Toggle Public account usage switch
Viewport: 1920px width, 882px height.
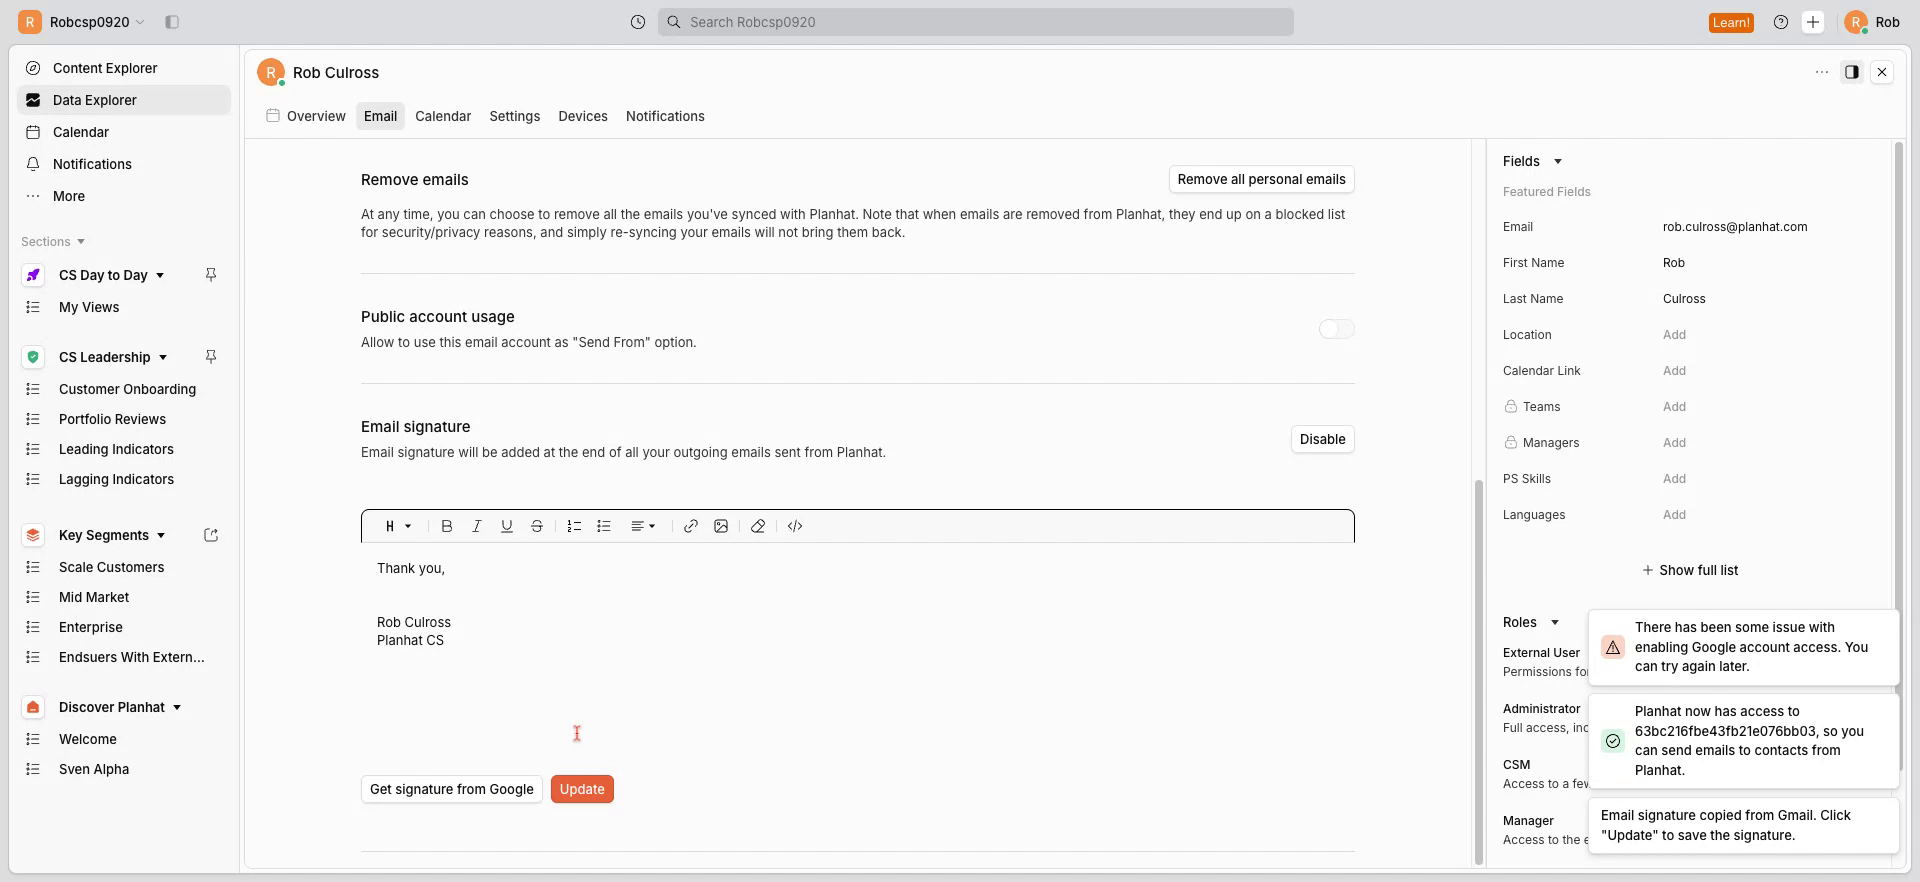pos(1336,329)
